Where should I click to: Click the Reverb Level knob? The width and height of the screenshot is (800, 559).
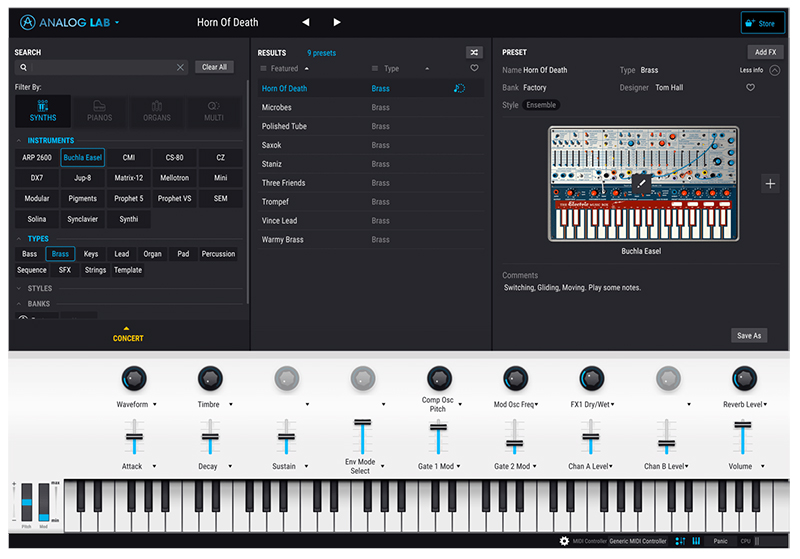744,379
